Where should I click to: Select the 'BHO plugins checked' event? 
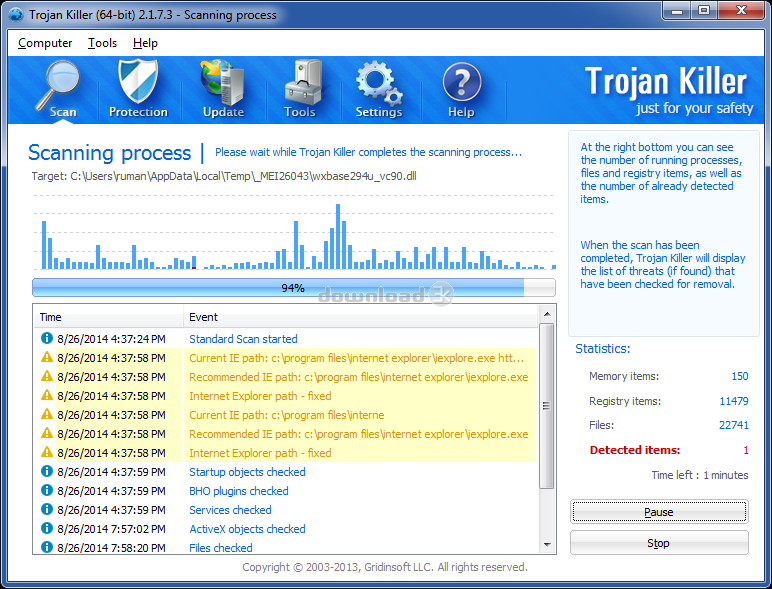(239, 491)
